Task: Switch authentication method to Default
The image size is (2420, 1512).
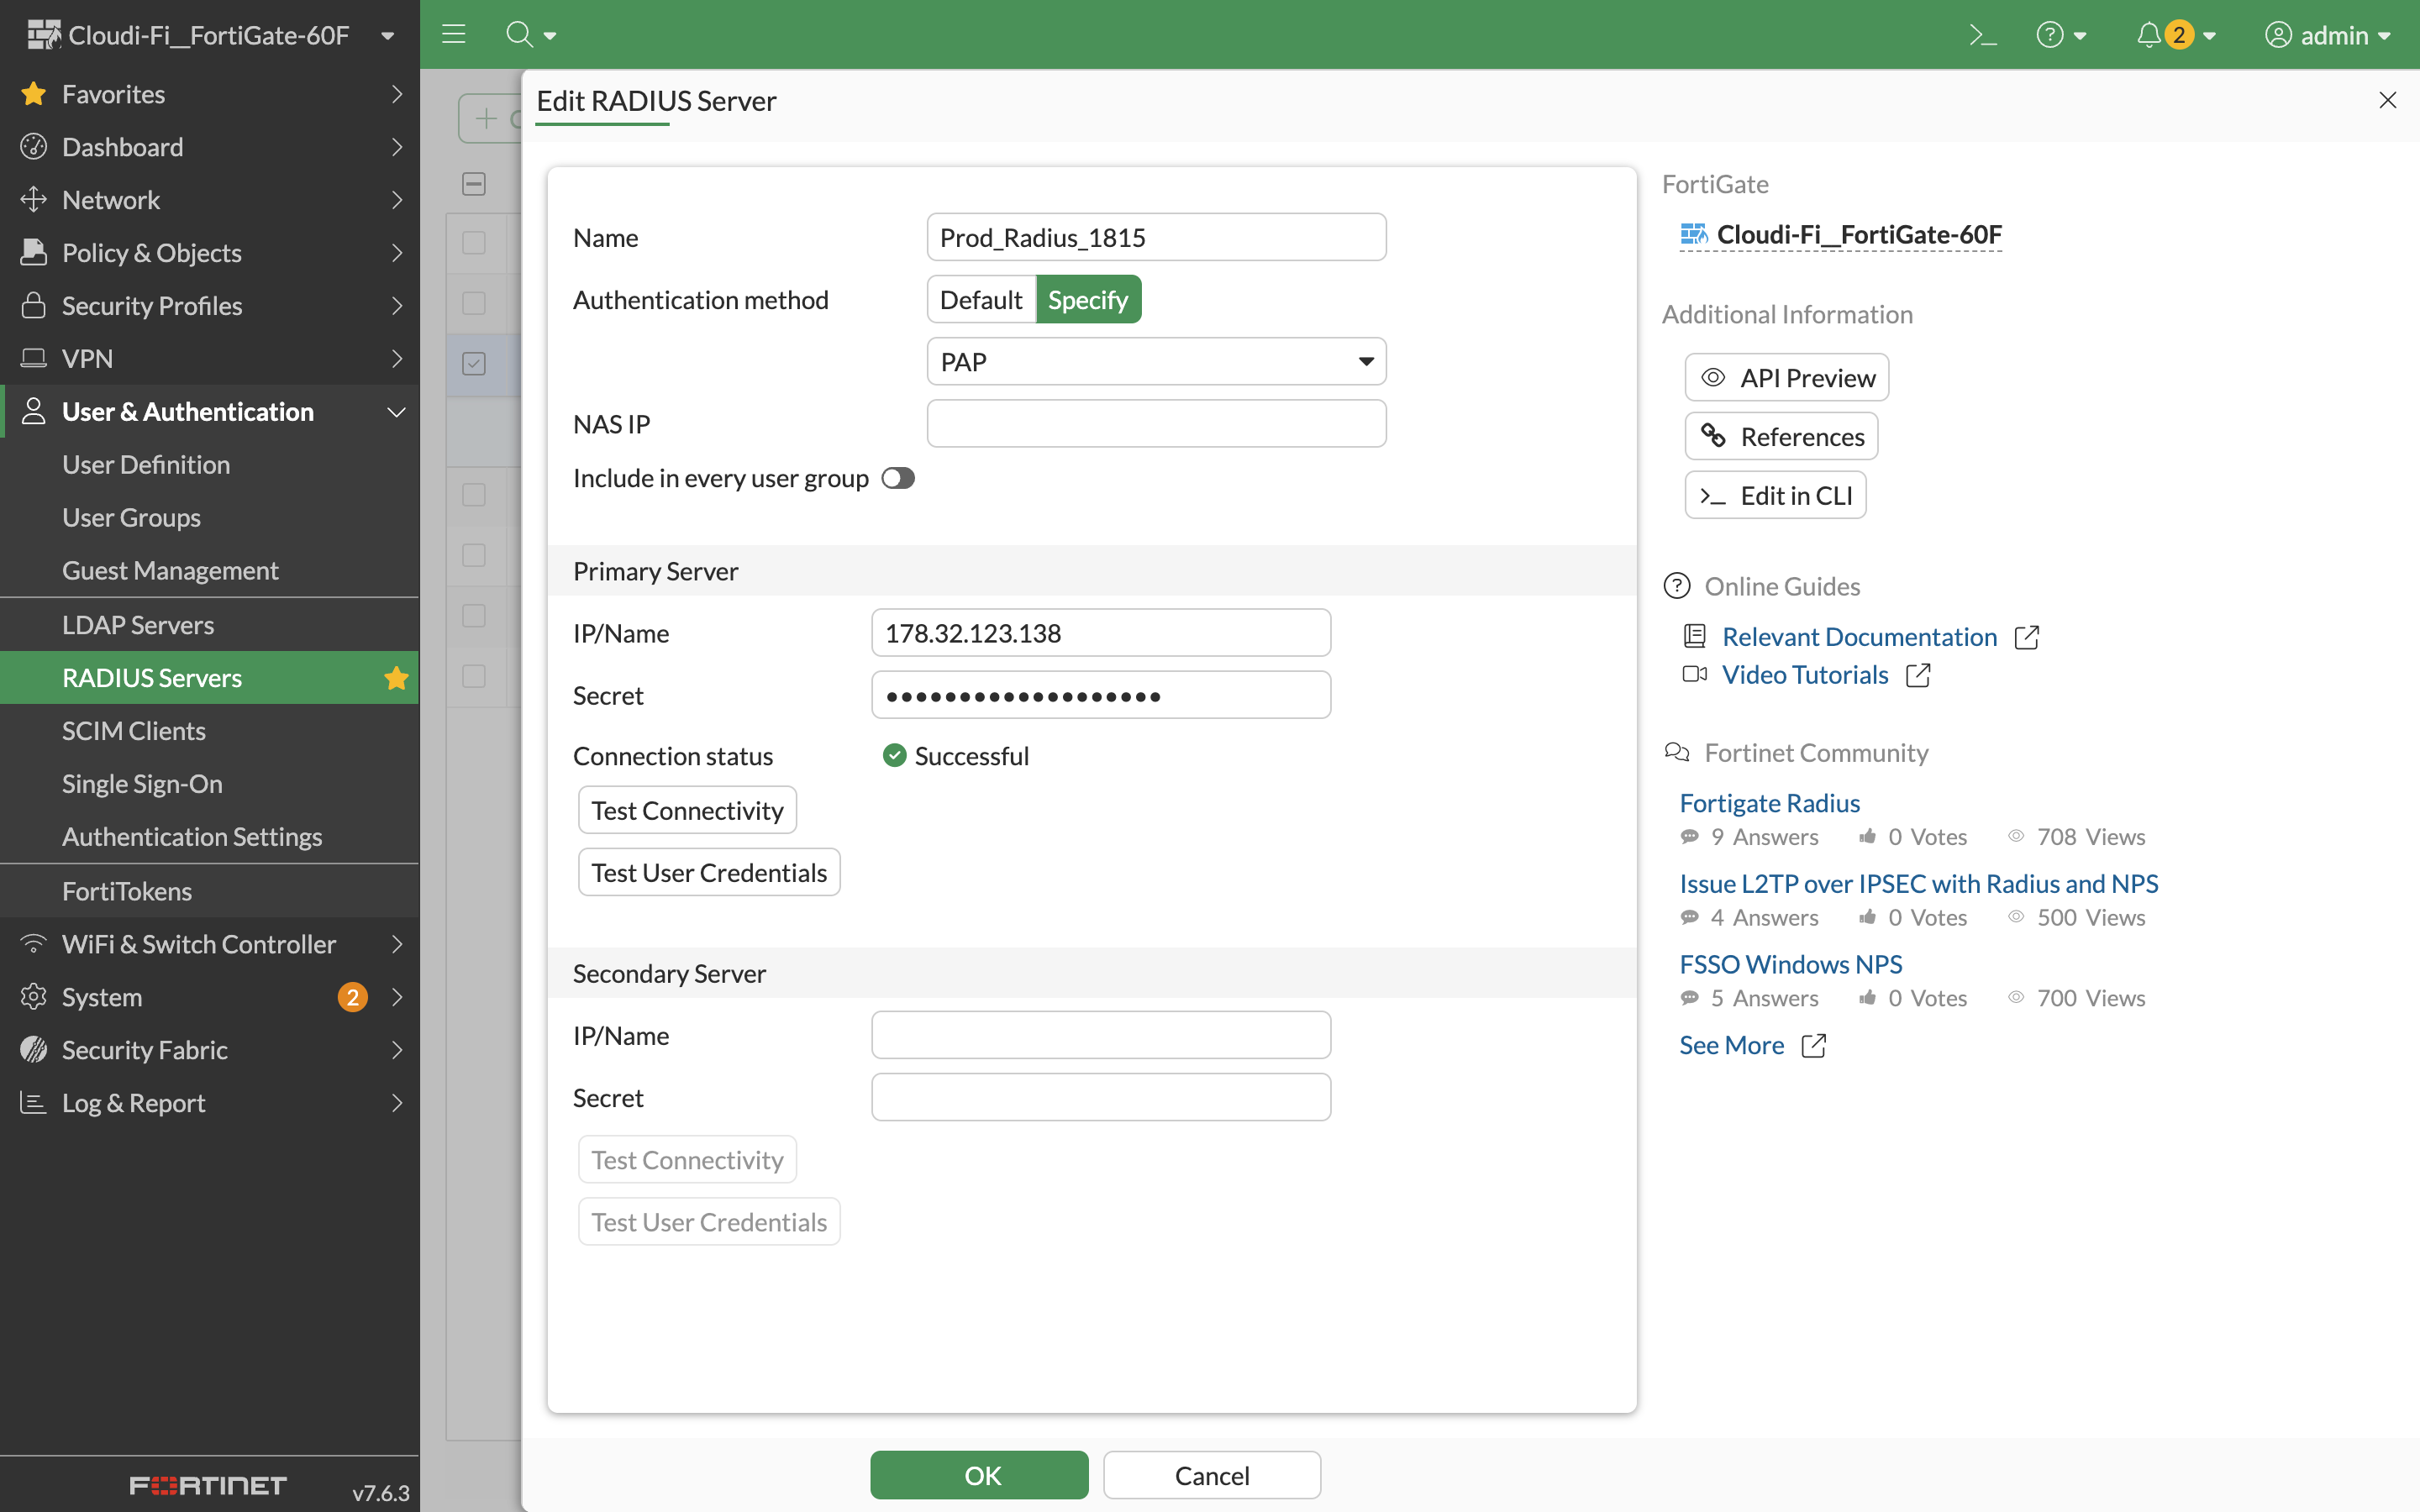Action: tap(981, 299)
